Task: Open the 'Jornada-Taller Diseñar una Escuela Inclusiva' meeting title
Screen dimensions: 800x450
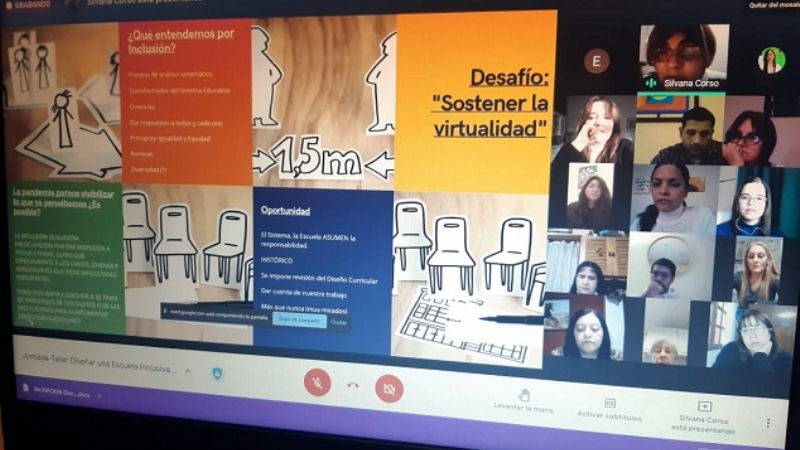Action: click(99, 362)
